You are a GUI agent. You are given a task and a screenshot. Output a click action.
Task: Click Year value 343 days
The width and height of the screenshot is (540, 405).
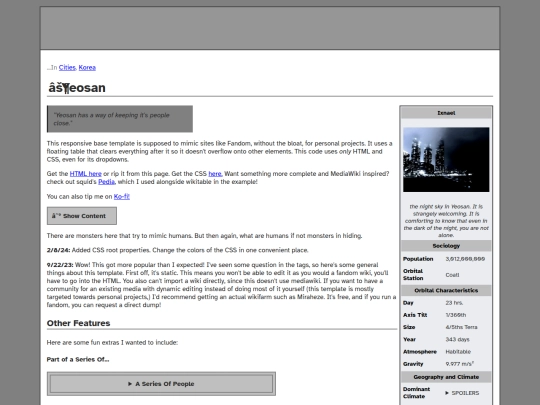[457, 339]
